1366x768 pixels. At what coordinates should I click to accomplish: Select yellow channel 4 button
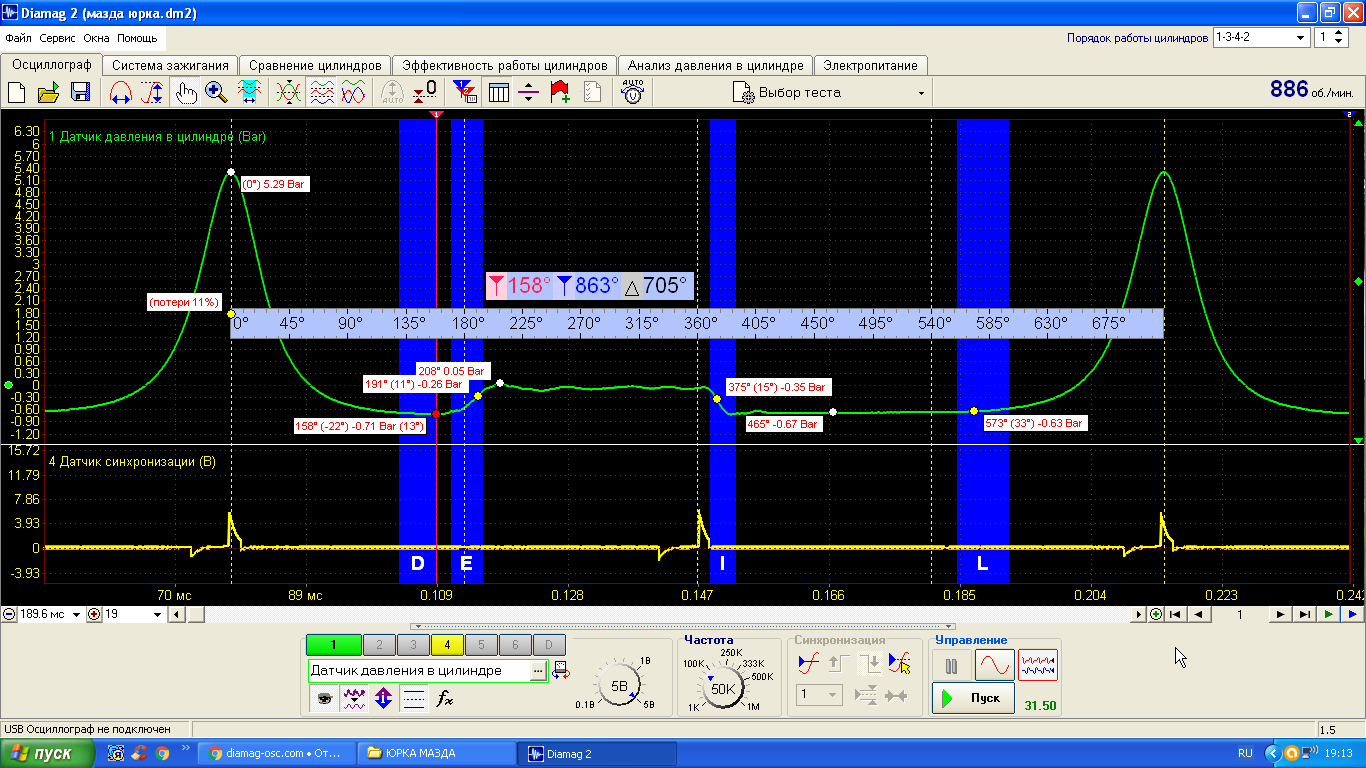pyautogui.click(x=447, y=645)
